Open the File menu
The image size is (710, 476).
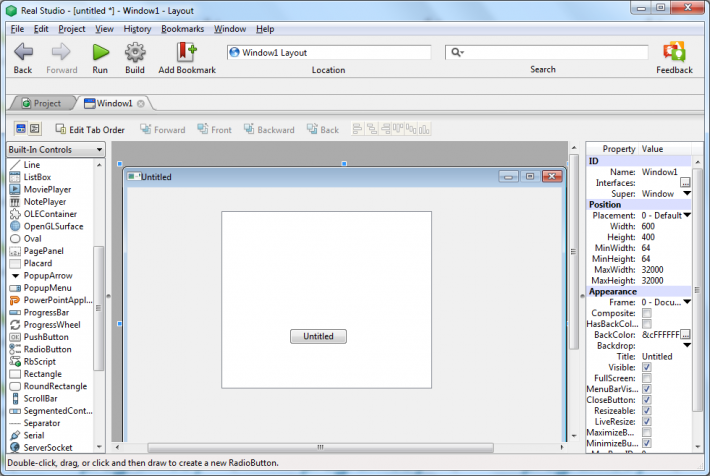(x=17, y=29)
